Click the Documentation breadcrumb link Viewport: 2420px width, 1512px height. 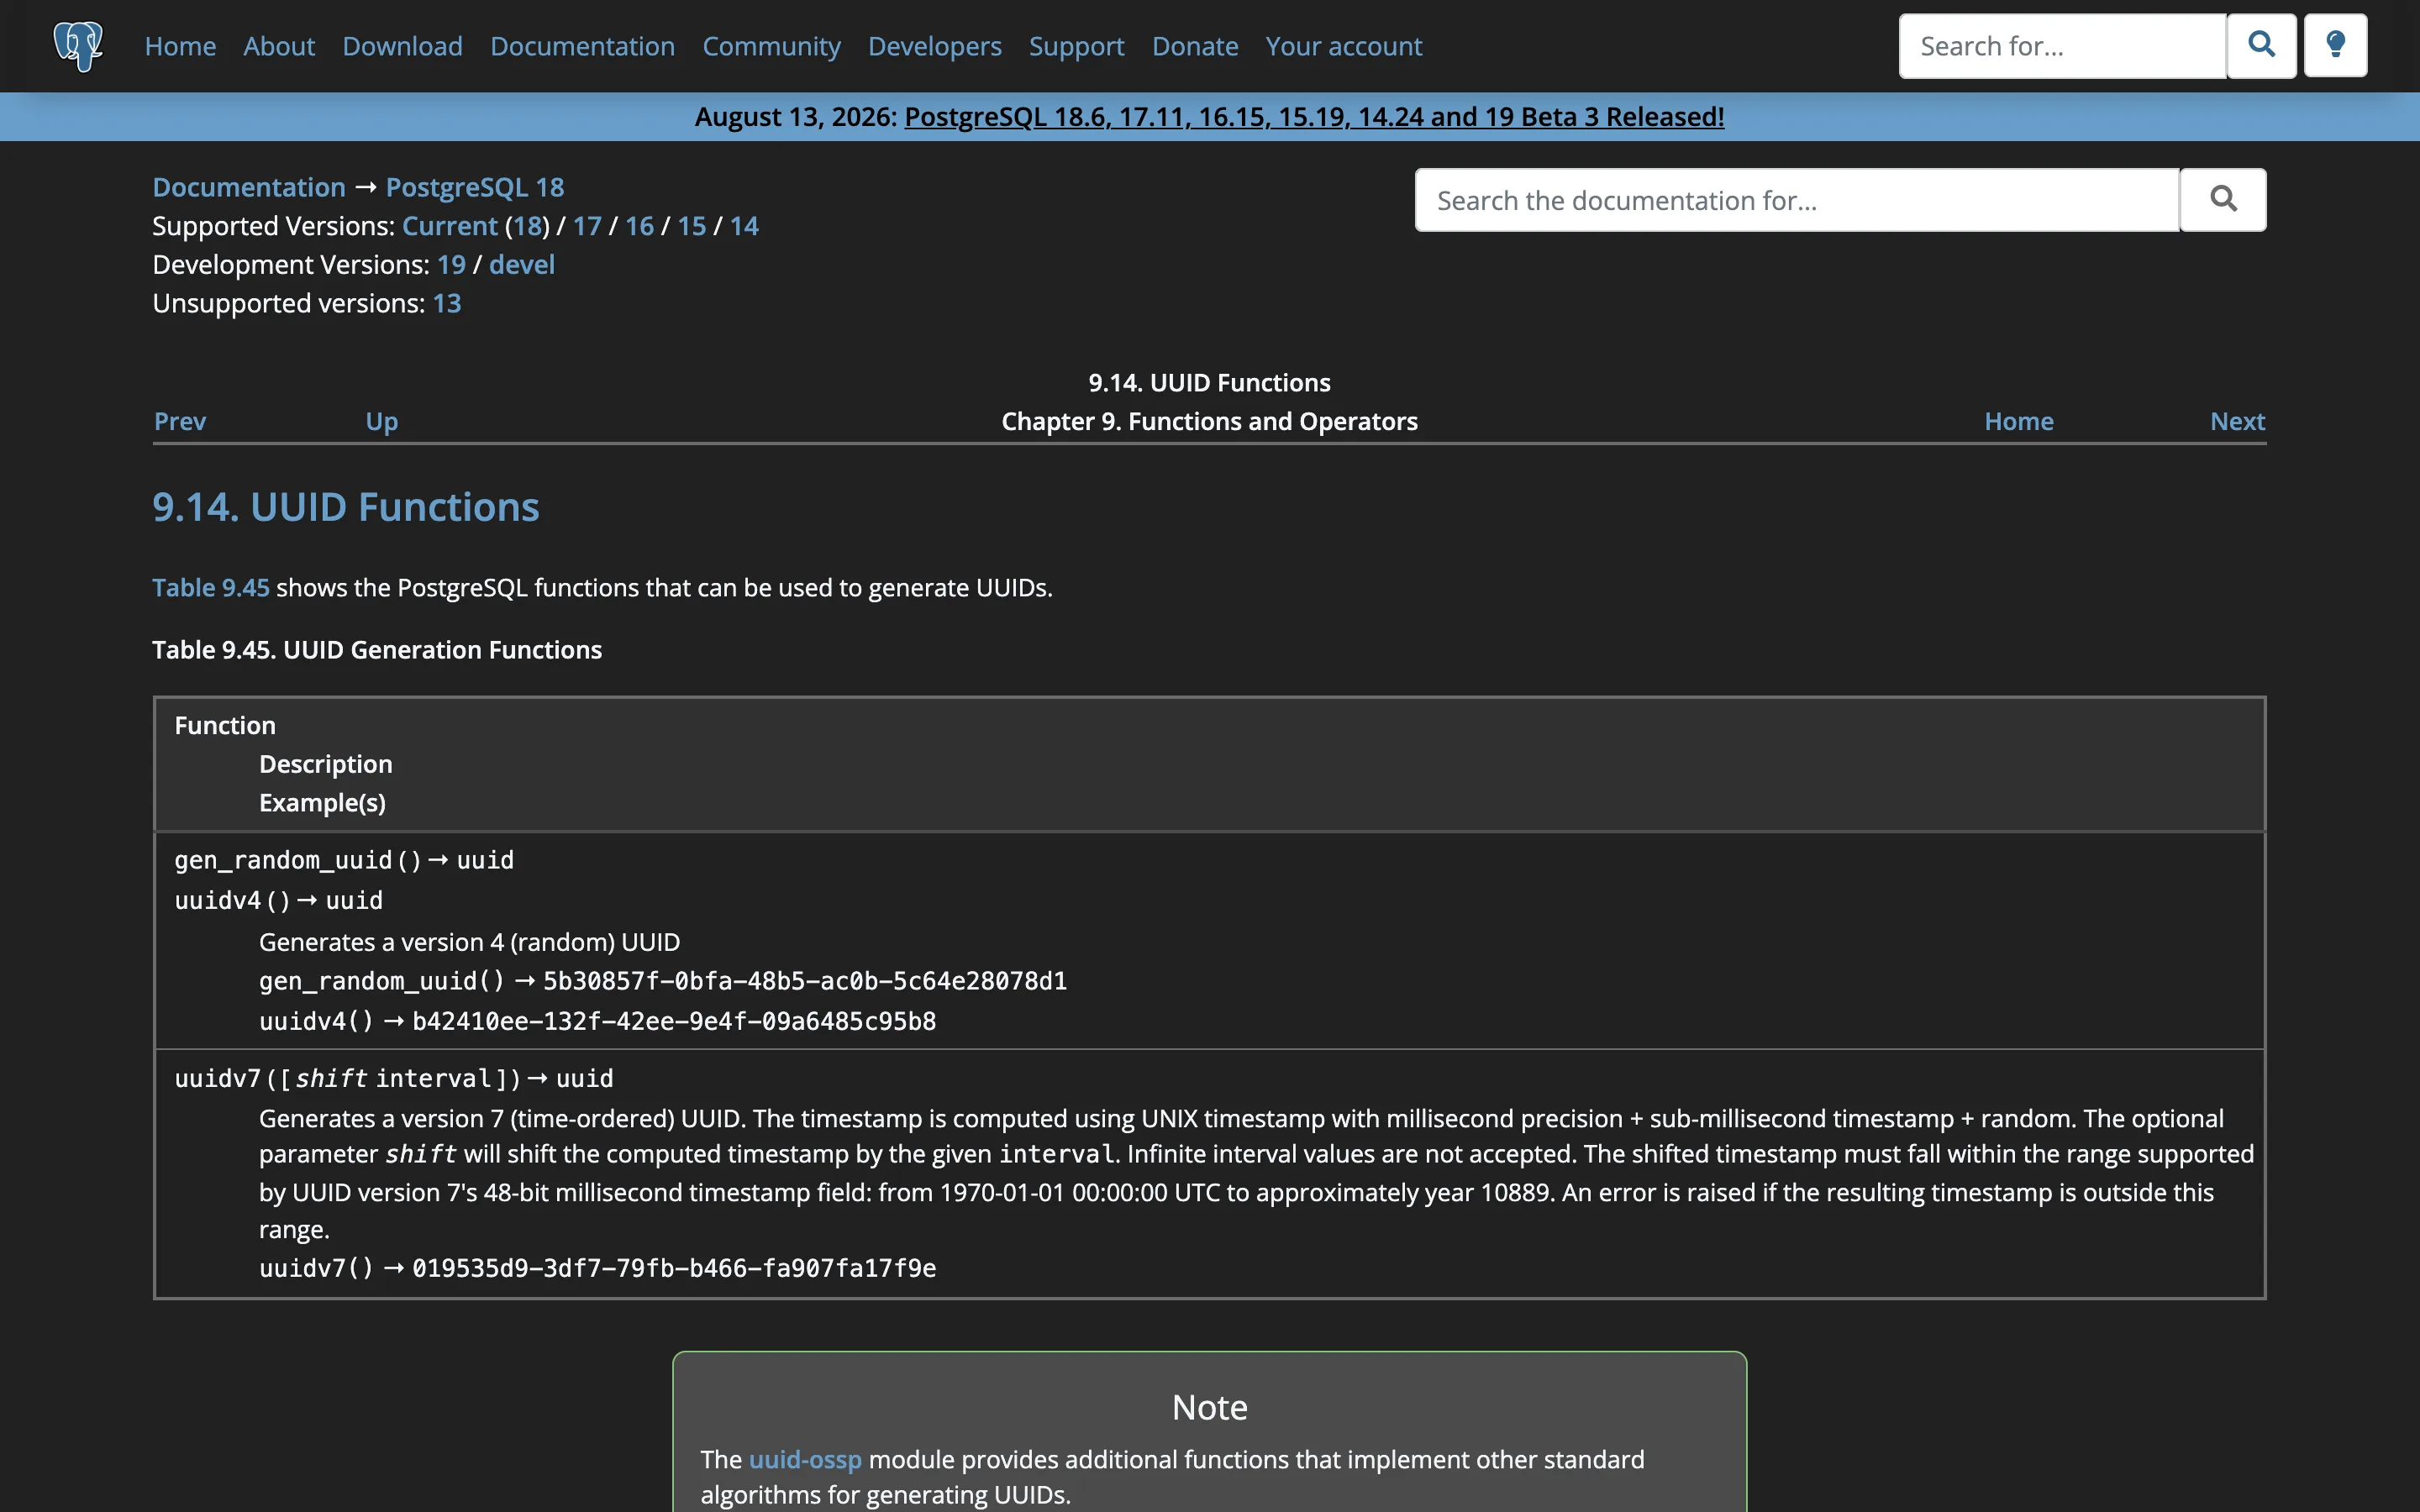point(249,187)
